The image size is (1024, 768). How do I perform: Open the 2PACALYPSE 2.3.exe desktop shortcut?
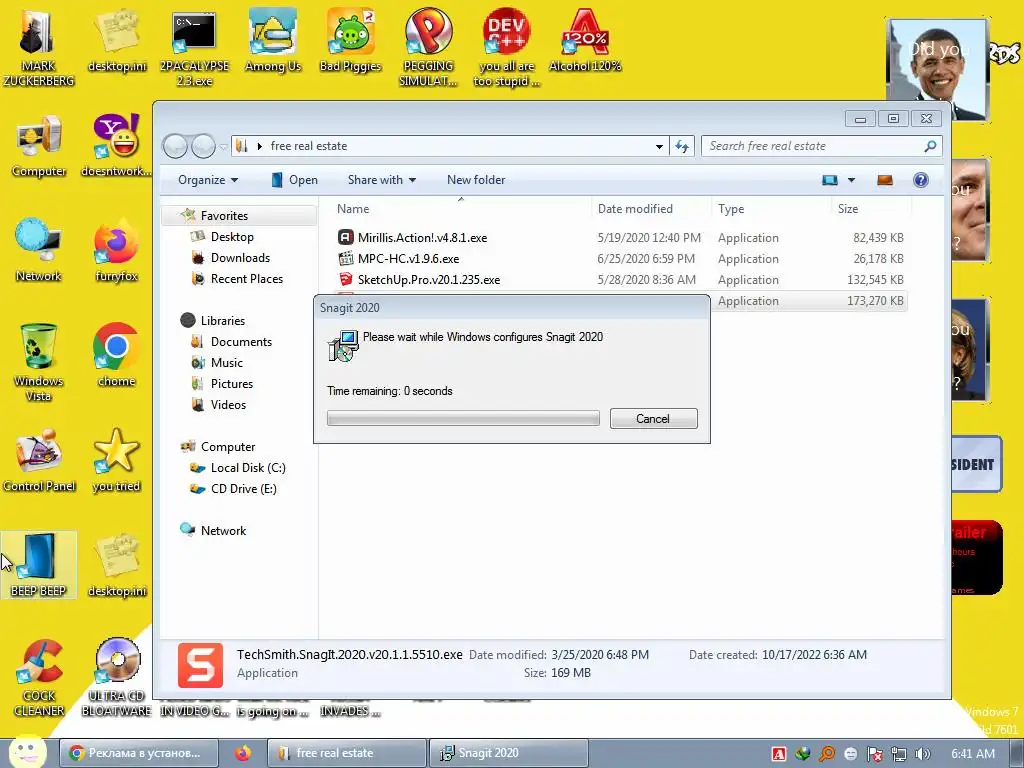194,48
